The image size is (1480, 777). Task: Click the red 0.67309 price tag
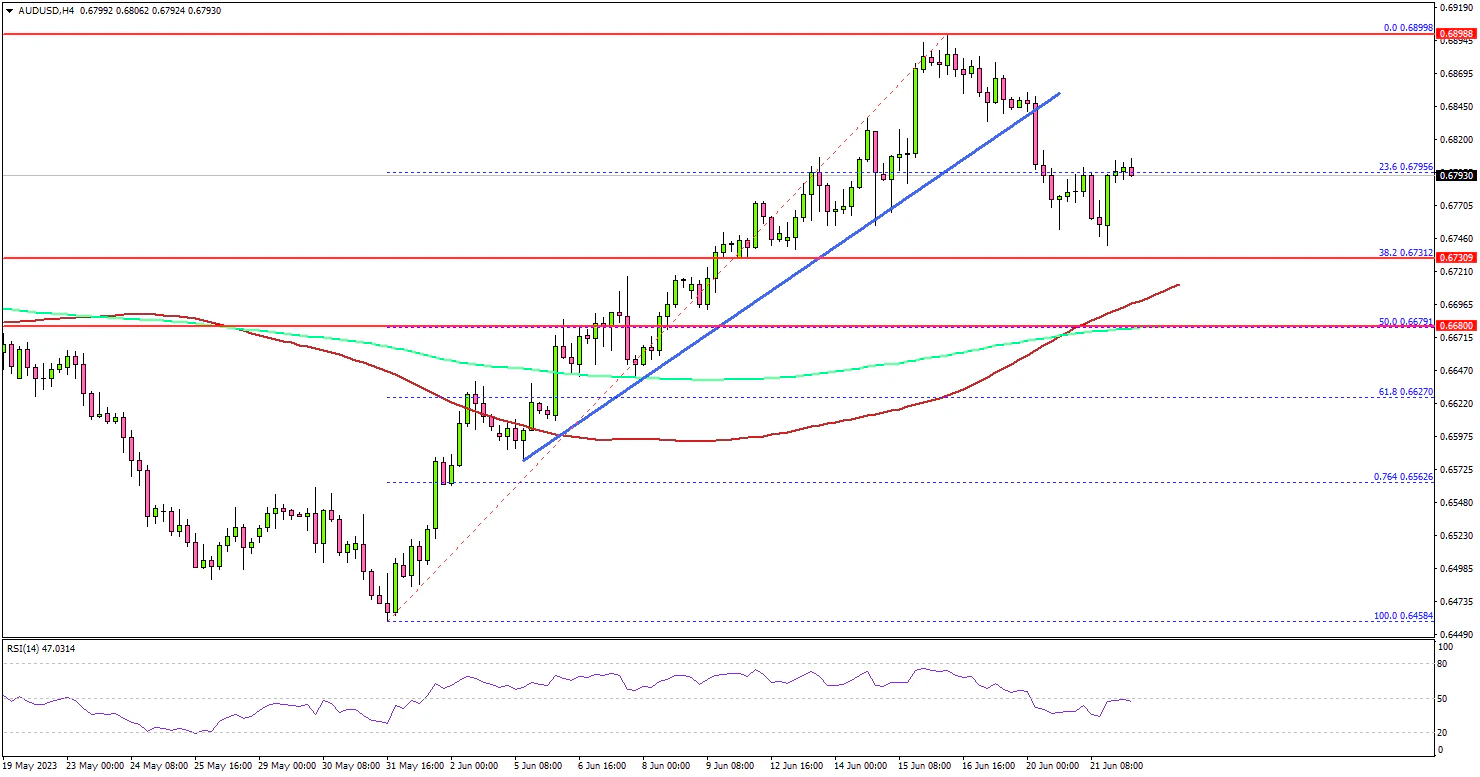pos(1453,258)
